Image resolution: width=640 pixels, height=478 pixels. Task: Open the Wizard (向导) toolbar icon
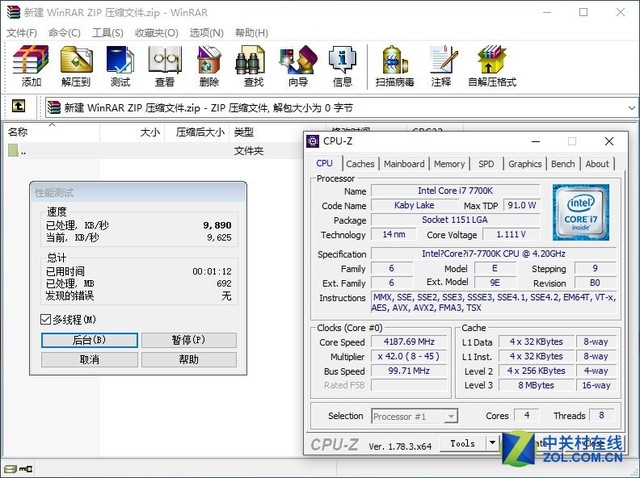coord(298,65)
